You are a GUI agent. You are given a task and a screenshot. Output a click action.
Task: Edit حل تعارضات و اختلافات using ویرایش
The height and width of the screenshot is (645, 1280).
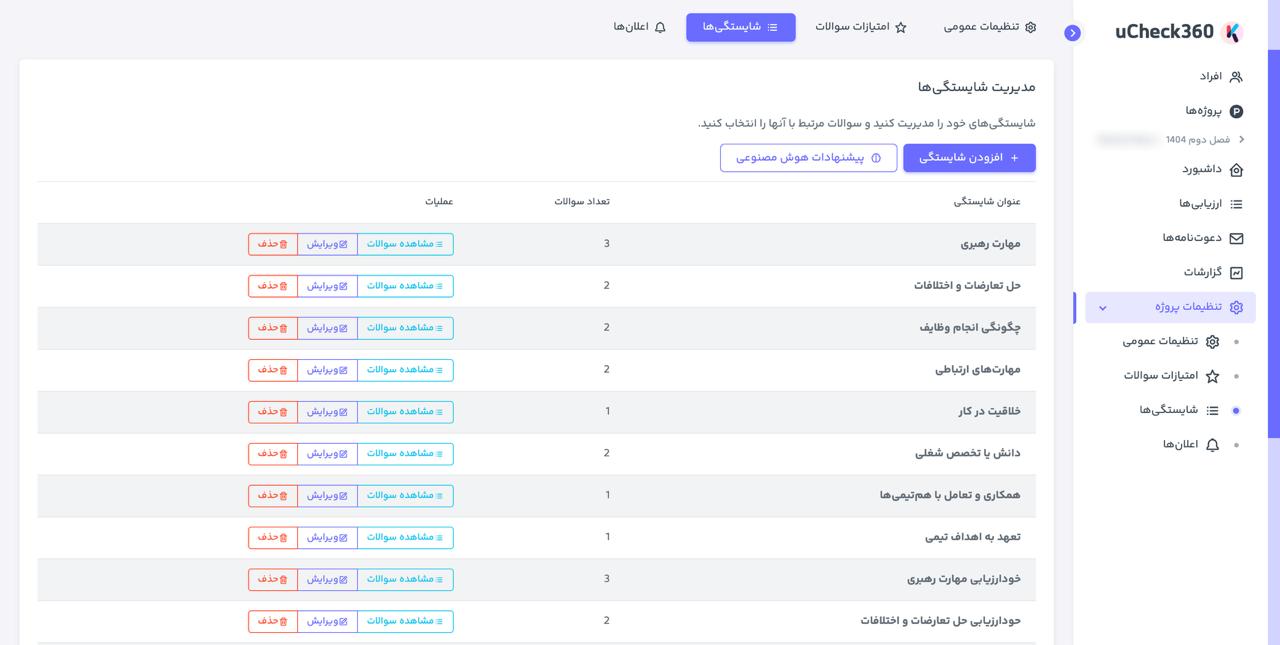(x=324, y=285)
